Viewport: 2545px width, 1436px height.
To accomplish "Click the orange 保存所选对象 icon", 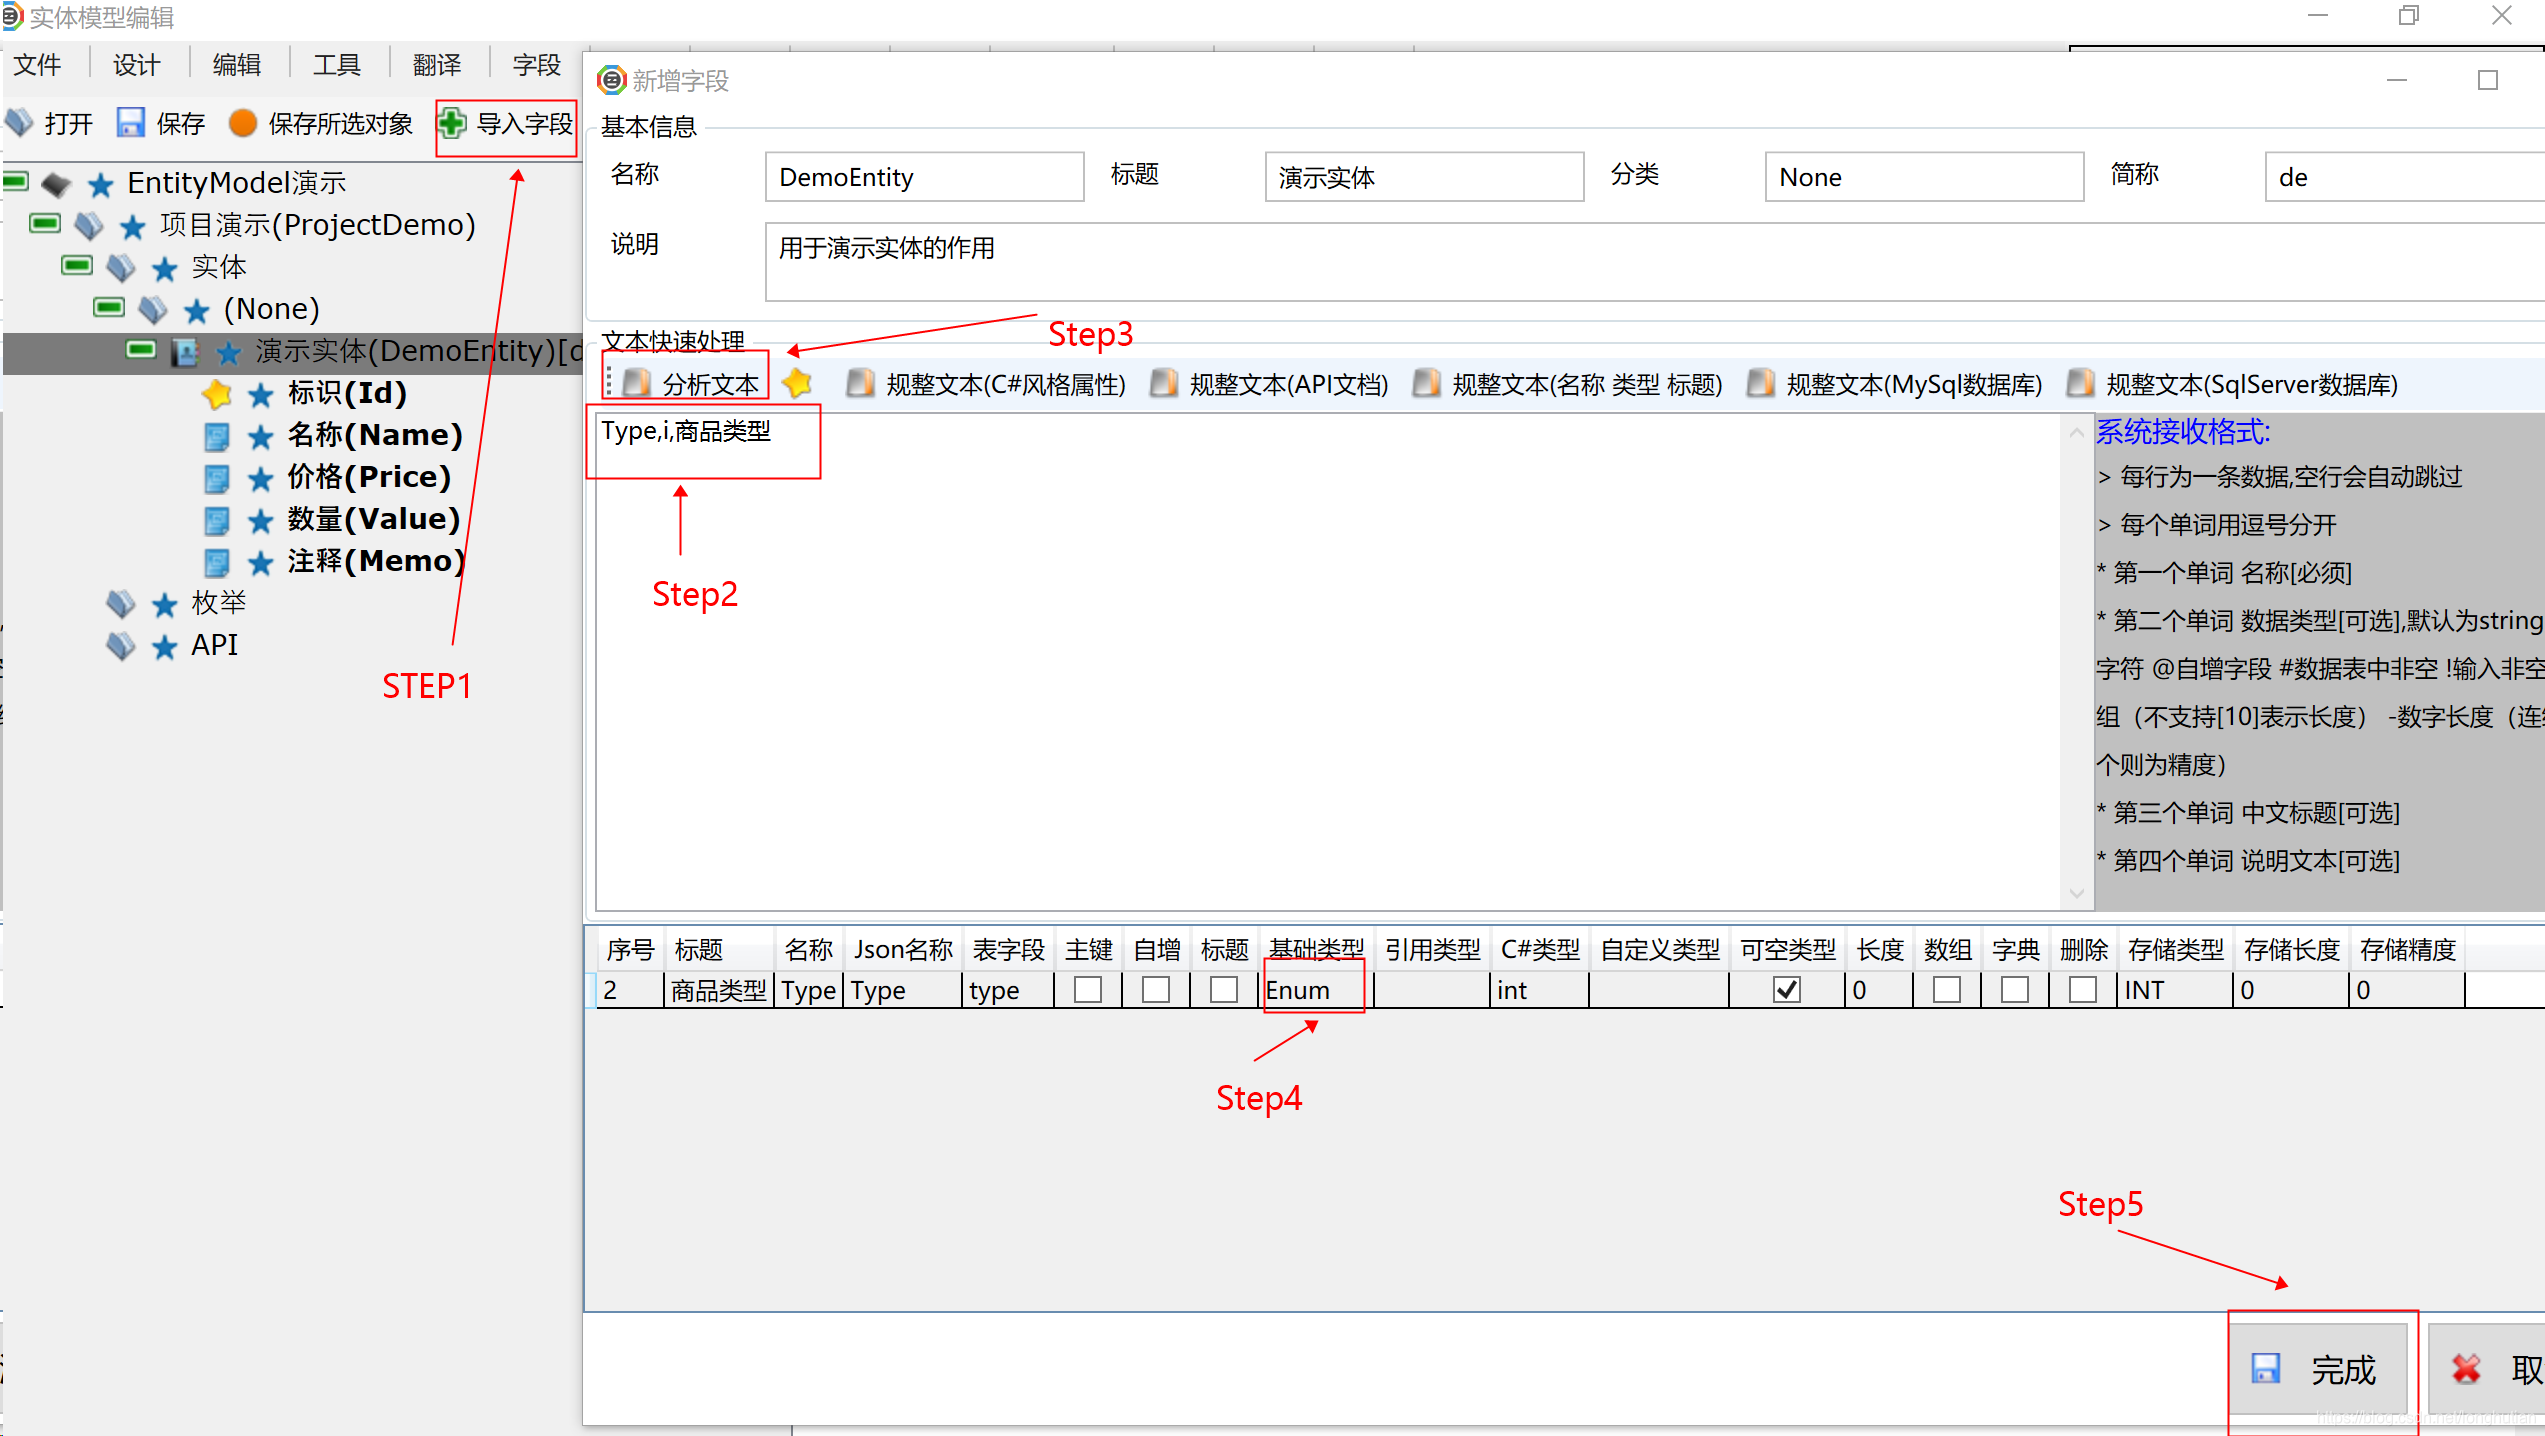I will pyautogui.click(x=242, y=123).
